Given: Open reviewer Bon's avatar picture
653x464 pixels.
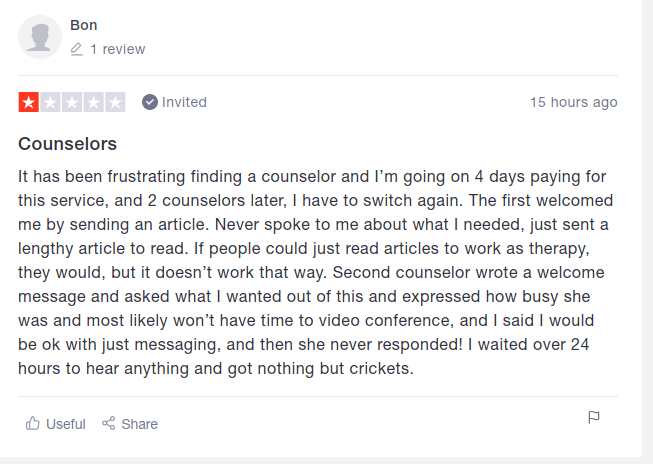Looking at the screenshot, I should tap(40, 37).
